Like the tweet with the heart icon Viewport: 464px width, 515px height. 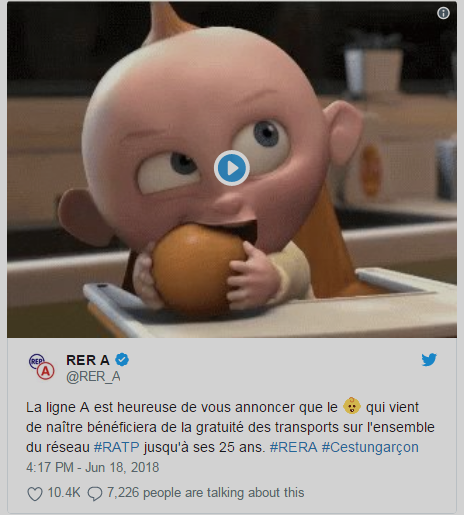pos(35,494)
